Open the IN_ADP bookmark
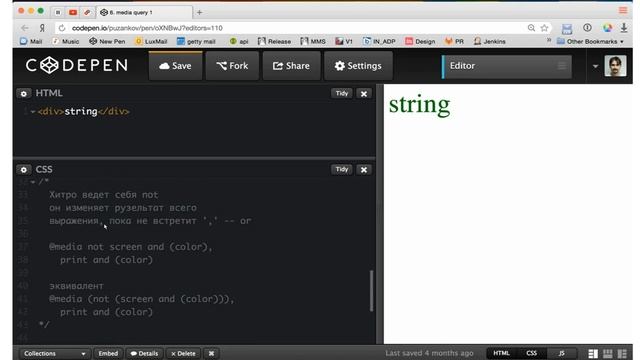The height and width of the screenshot is (360, 640). (379, 41)
